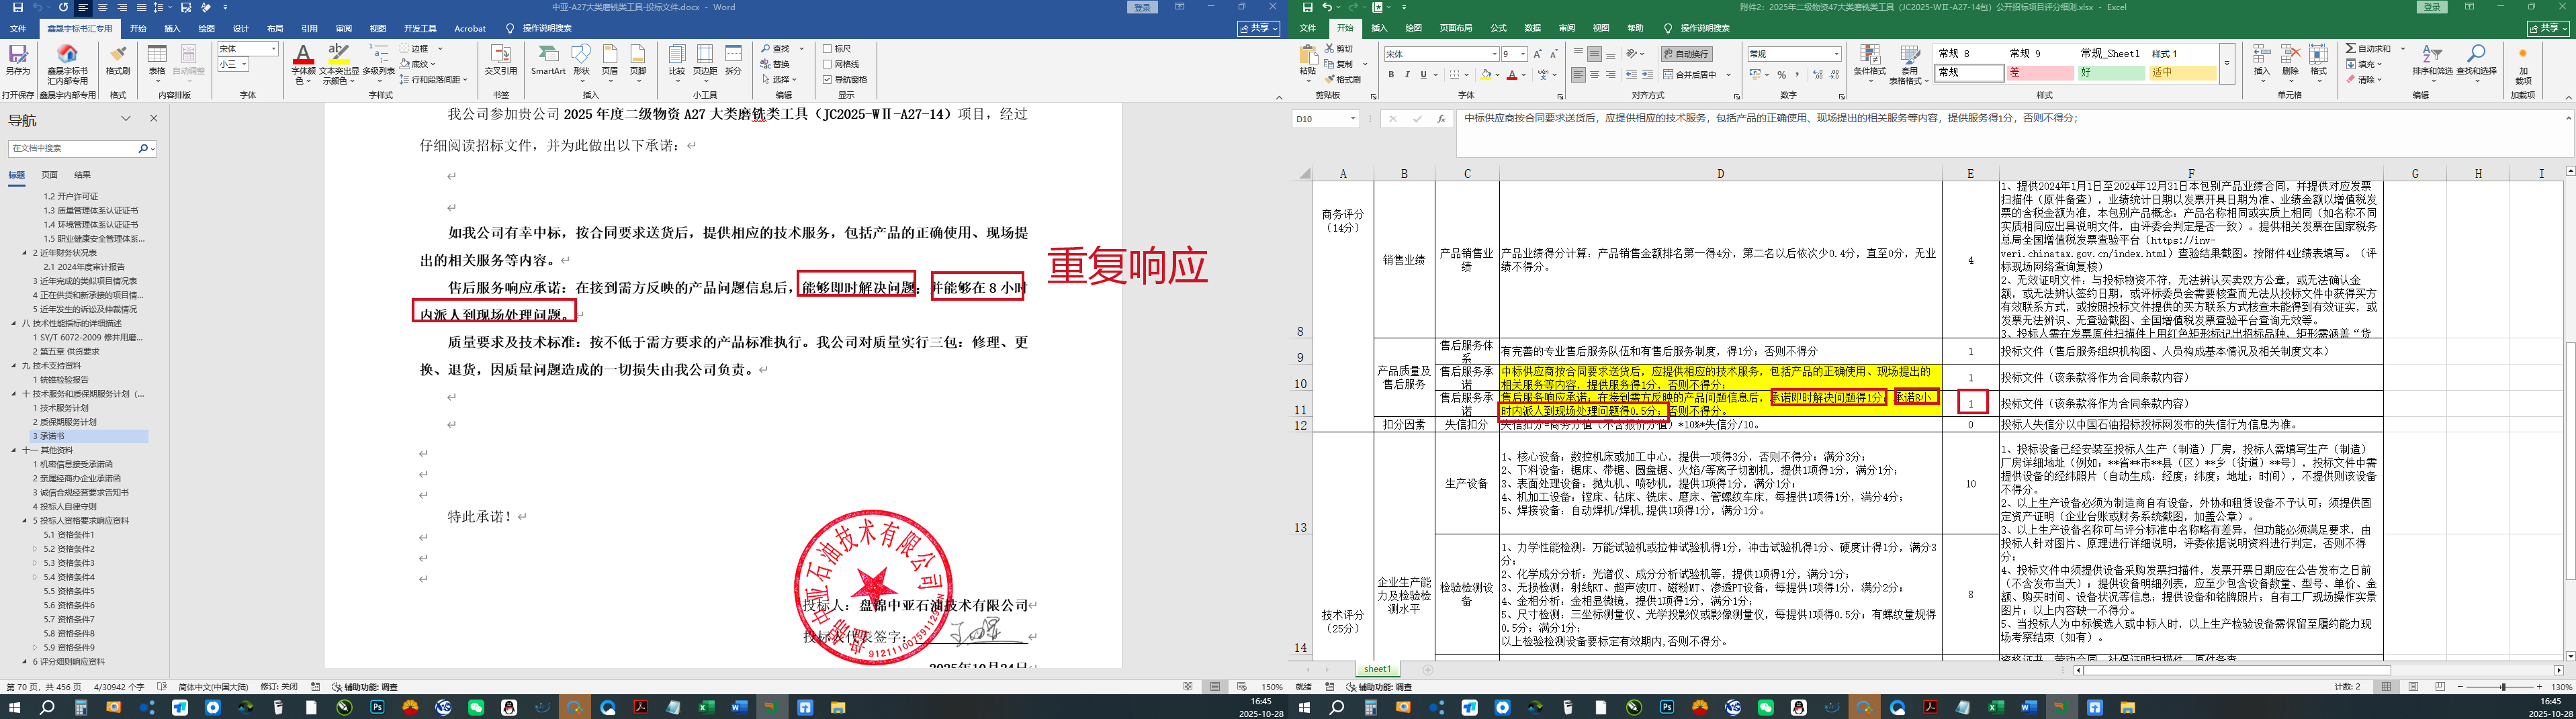Open the Excel number format dropdown 常规
Screen dimensions: 2576x719
coord(1836,54)
